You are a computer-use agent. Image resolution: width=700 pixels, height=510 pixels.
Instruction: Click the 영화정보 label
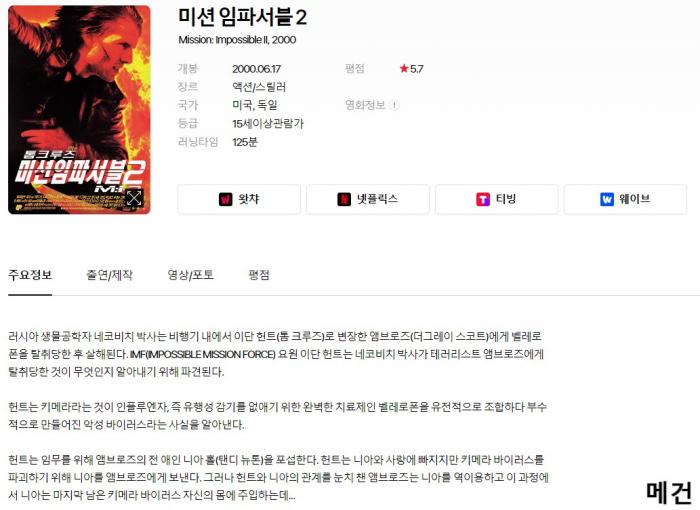(365, 105)
